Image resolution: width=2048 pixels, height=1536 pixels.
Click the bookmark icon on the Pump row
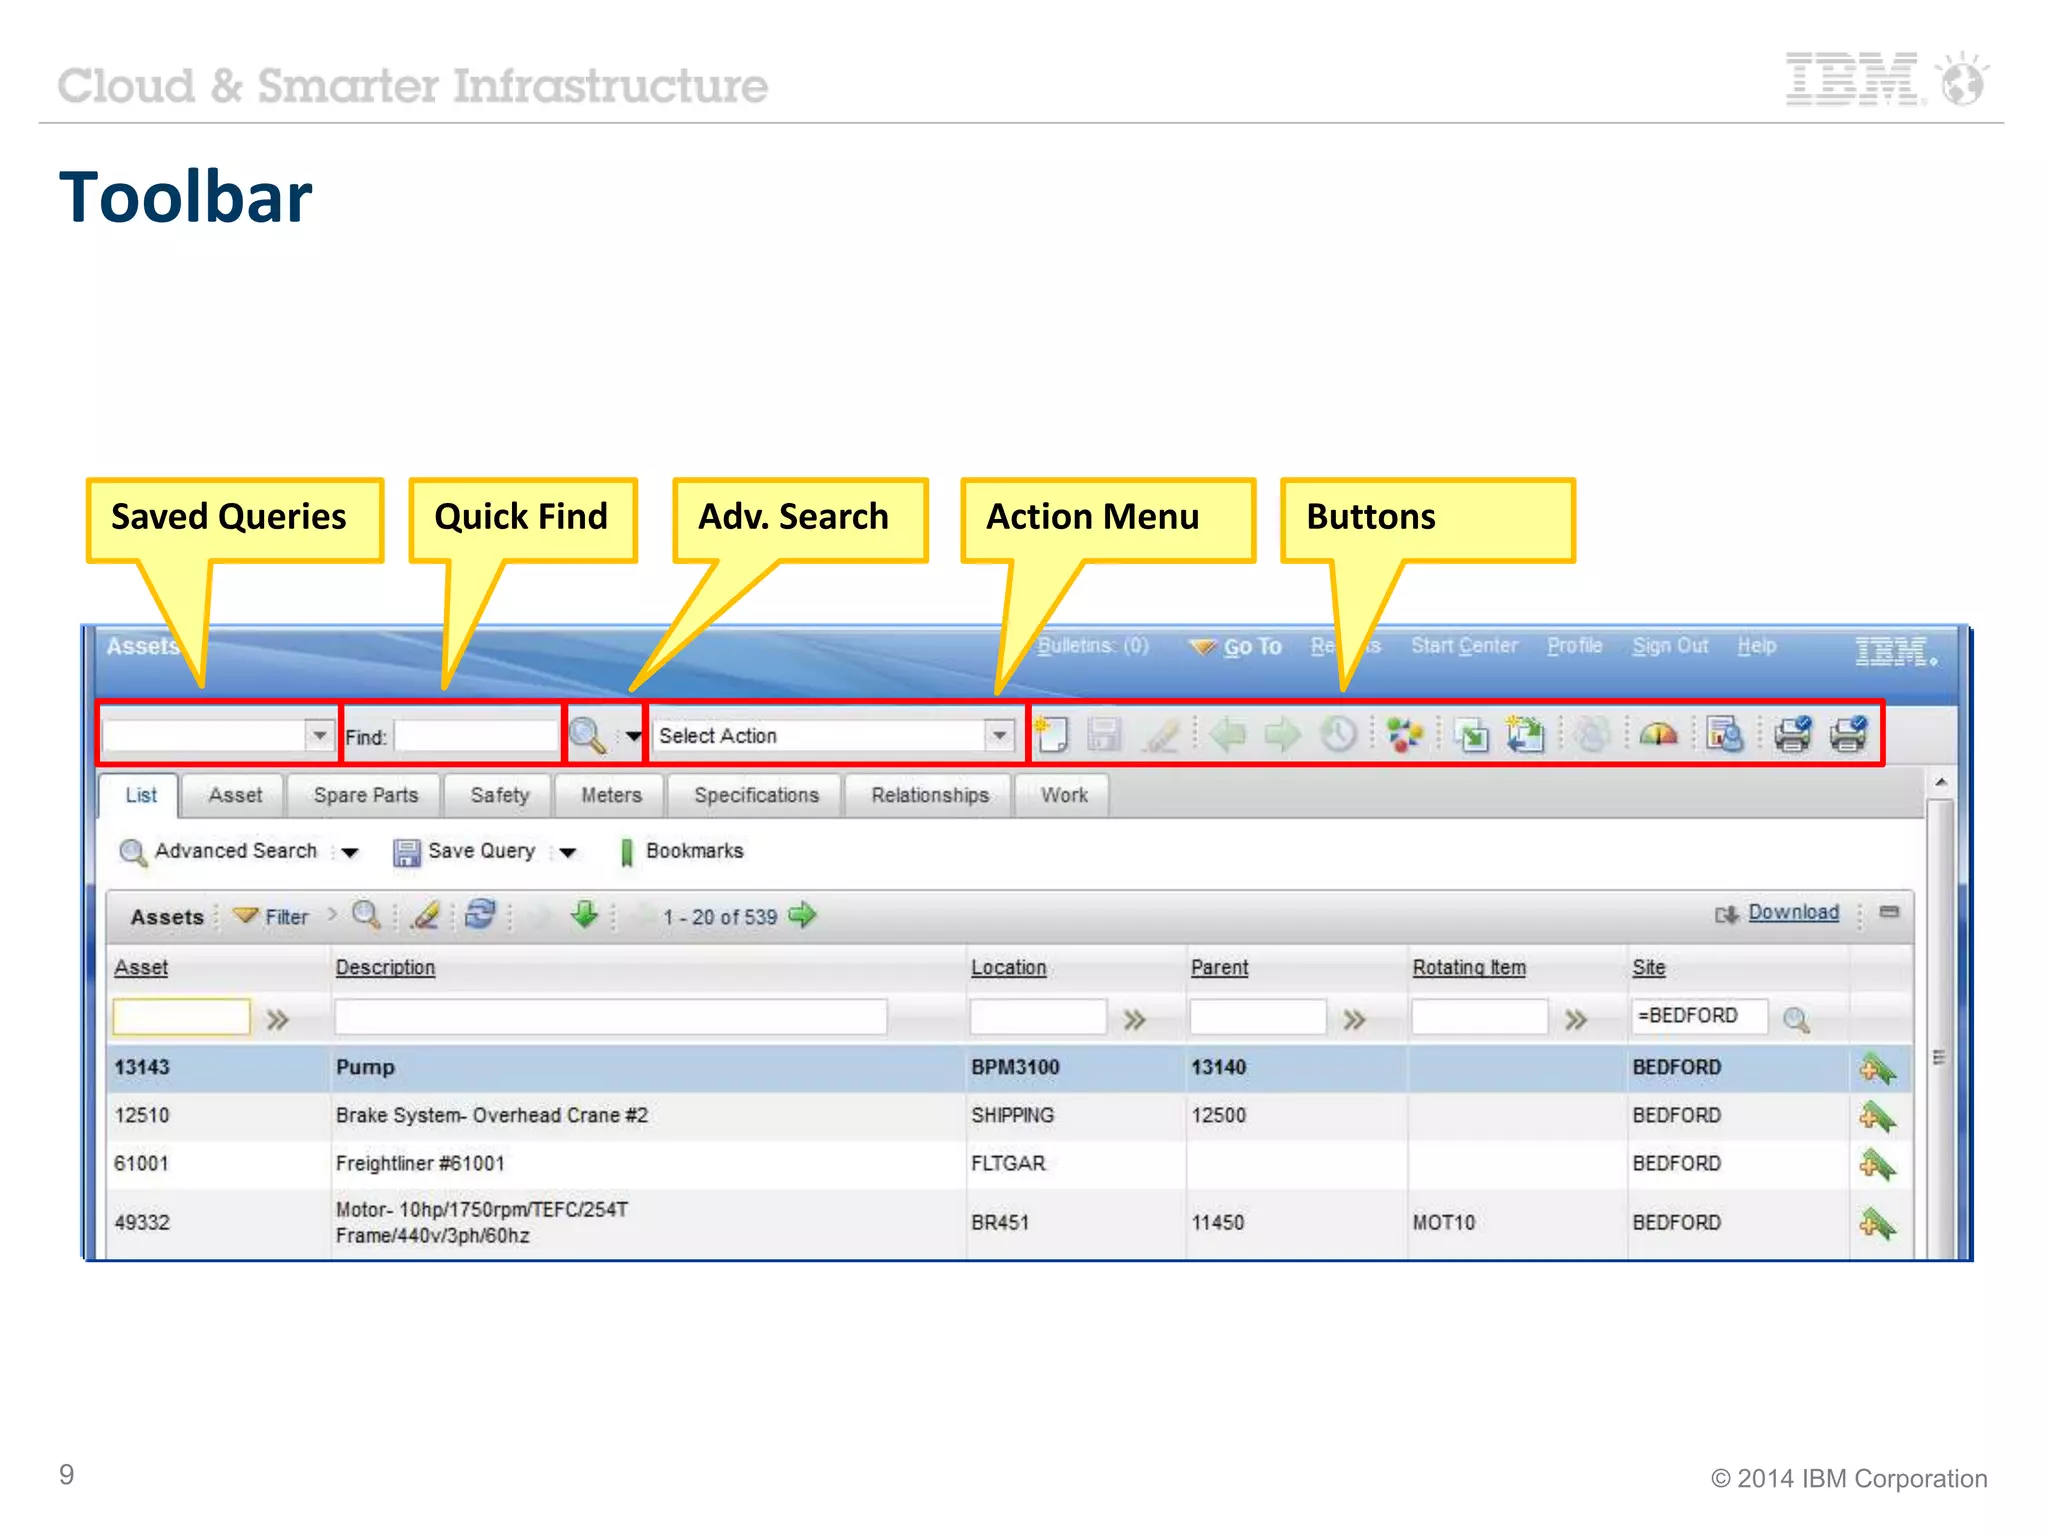point(1877,1068)
